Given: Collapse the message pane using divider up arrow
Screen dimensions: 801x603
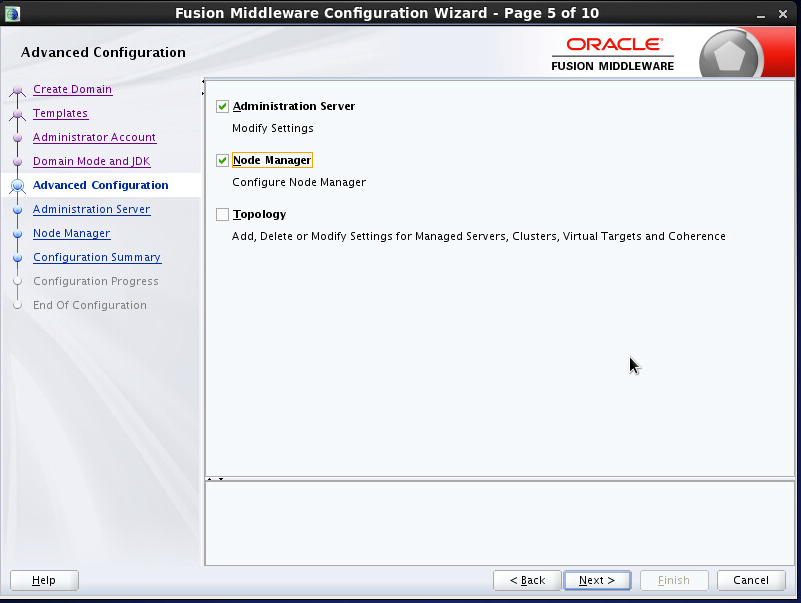Looking at the screenshot, I should click(210, 479).
